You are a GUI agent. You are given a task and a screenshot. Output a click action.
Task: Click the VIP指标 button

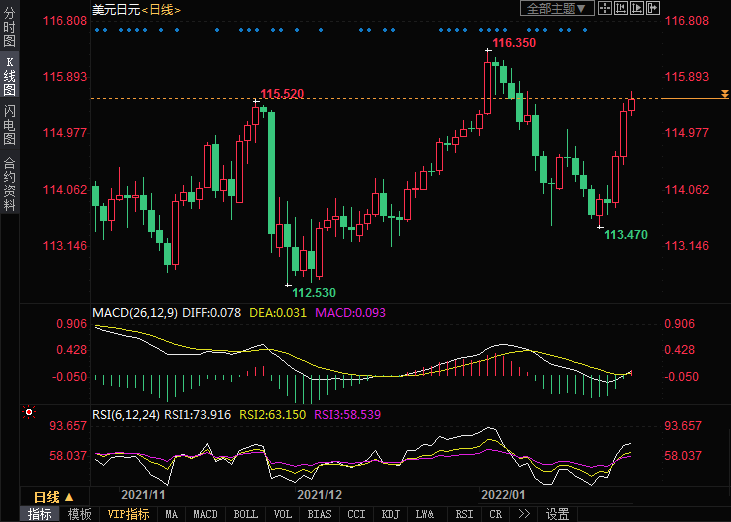pos(128,514)
